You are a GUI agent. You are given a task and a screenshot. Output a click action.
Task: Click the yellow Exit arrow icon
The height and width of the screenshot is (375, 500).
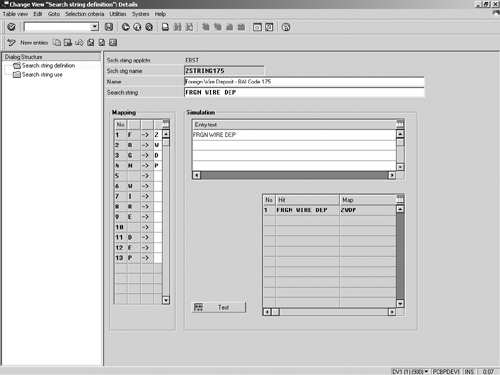point(137,27)
